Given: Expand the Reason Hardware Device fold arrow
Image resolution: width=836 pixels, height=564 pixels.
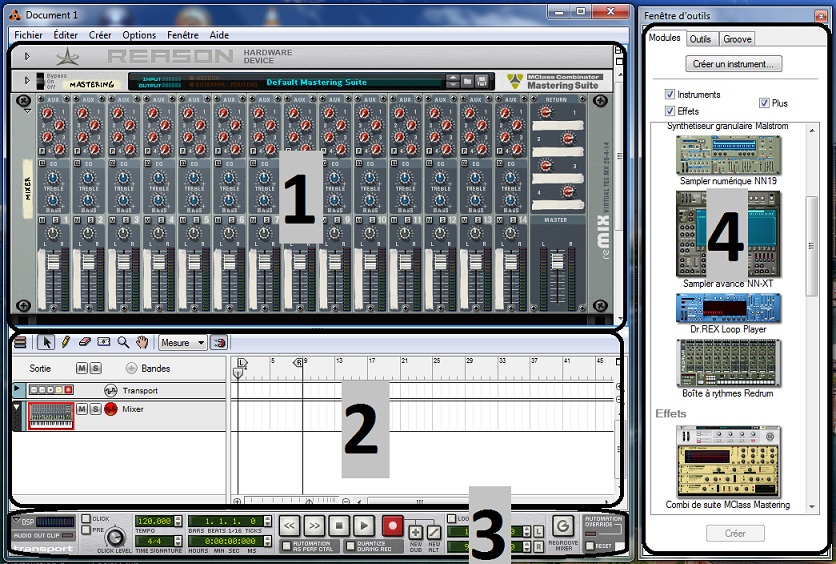Looking at the screenshot, I should (27, 56).
